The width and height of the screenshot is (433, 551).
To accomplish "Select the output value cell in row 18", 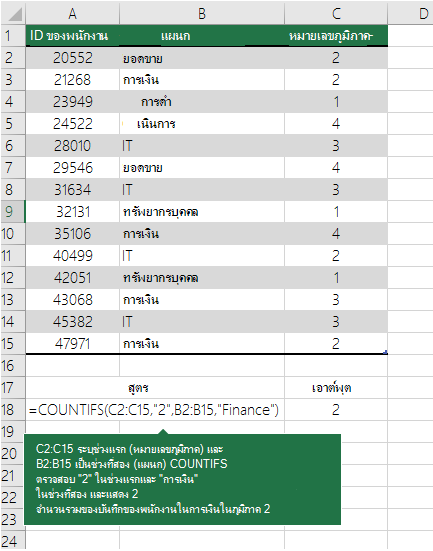I will coord(336,409).
